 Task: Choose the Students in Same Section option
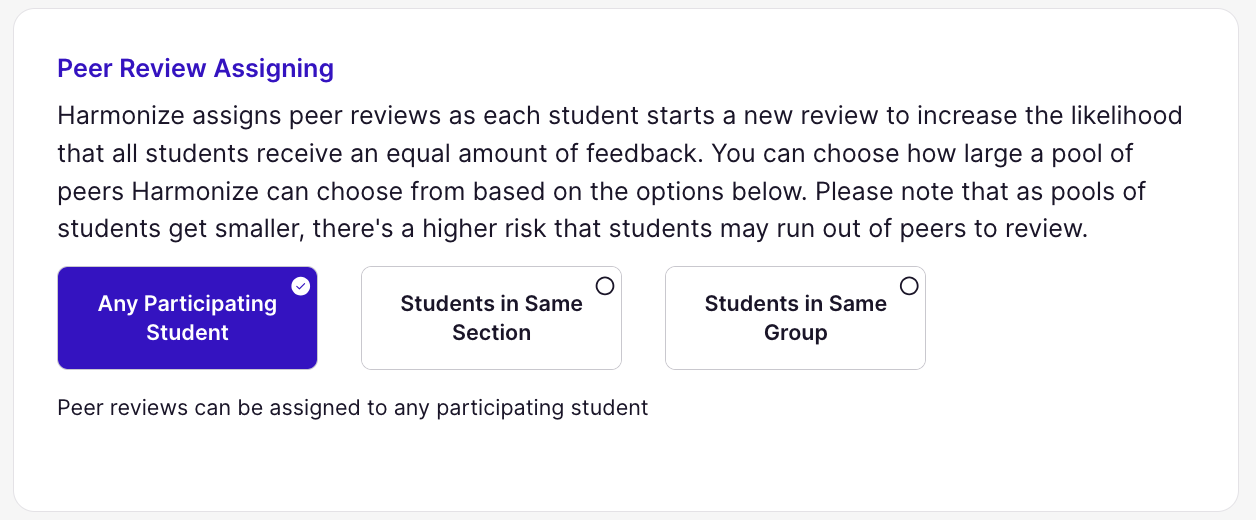coord(491,318)
